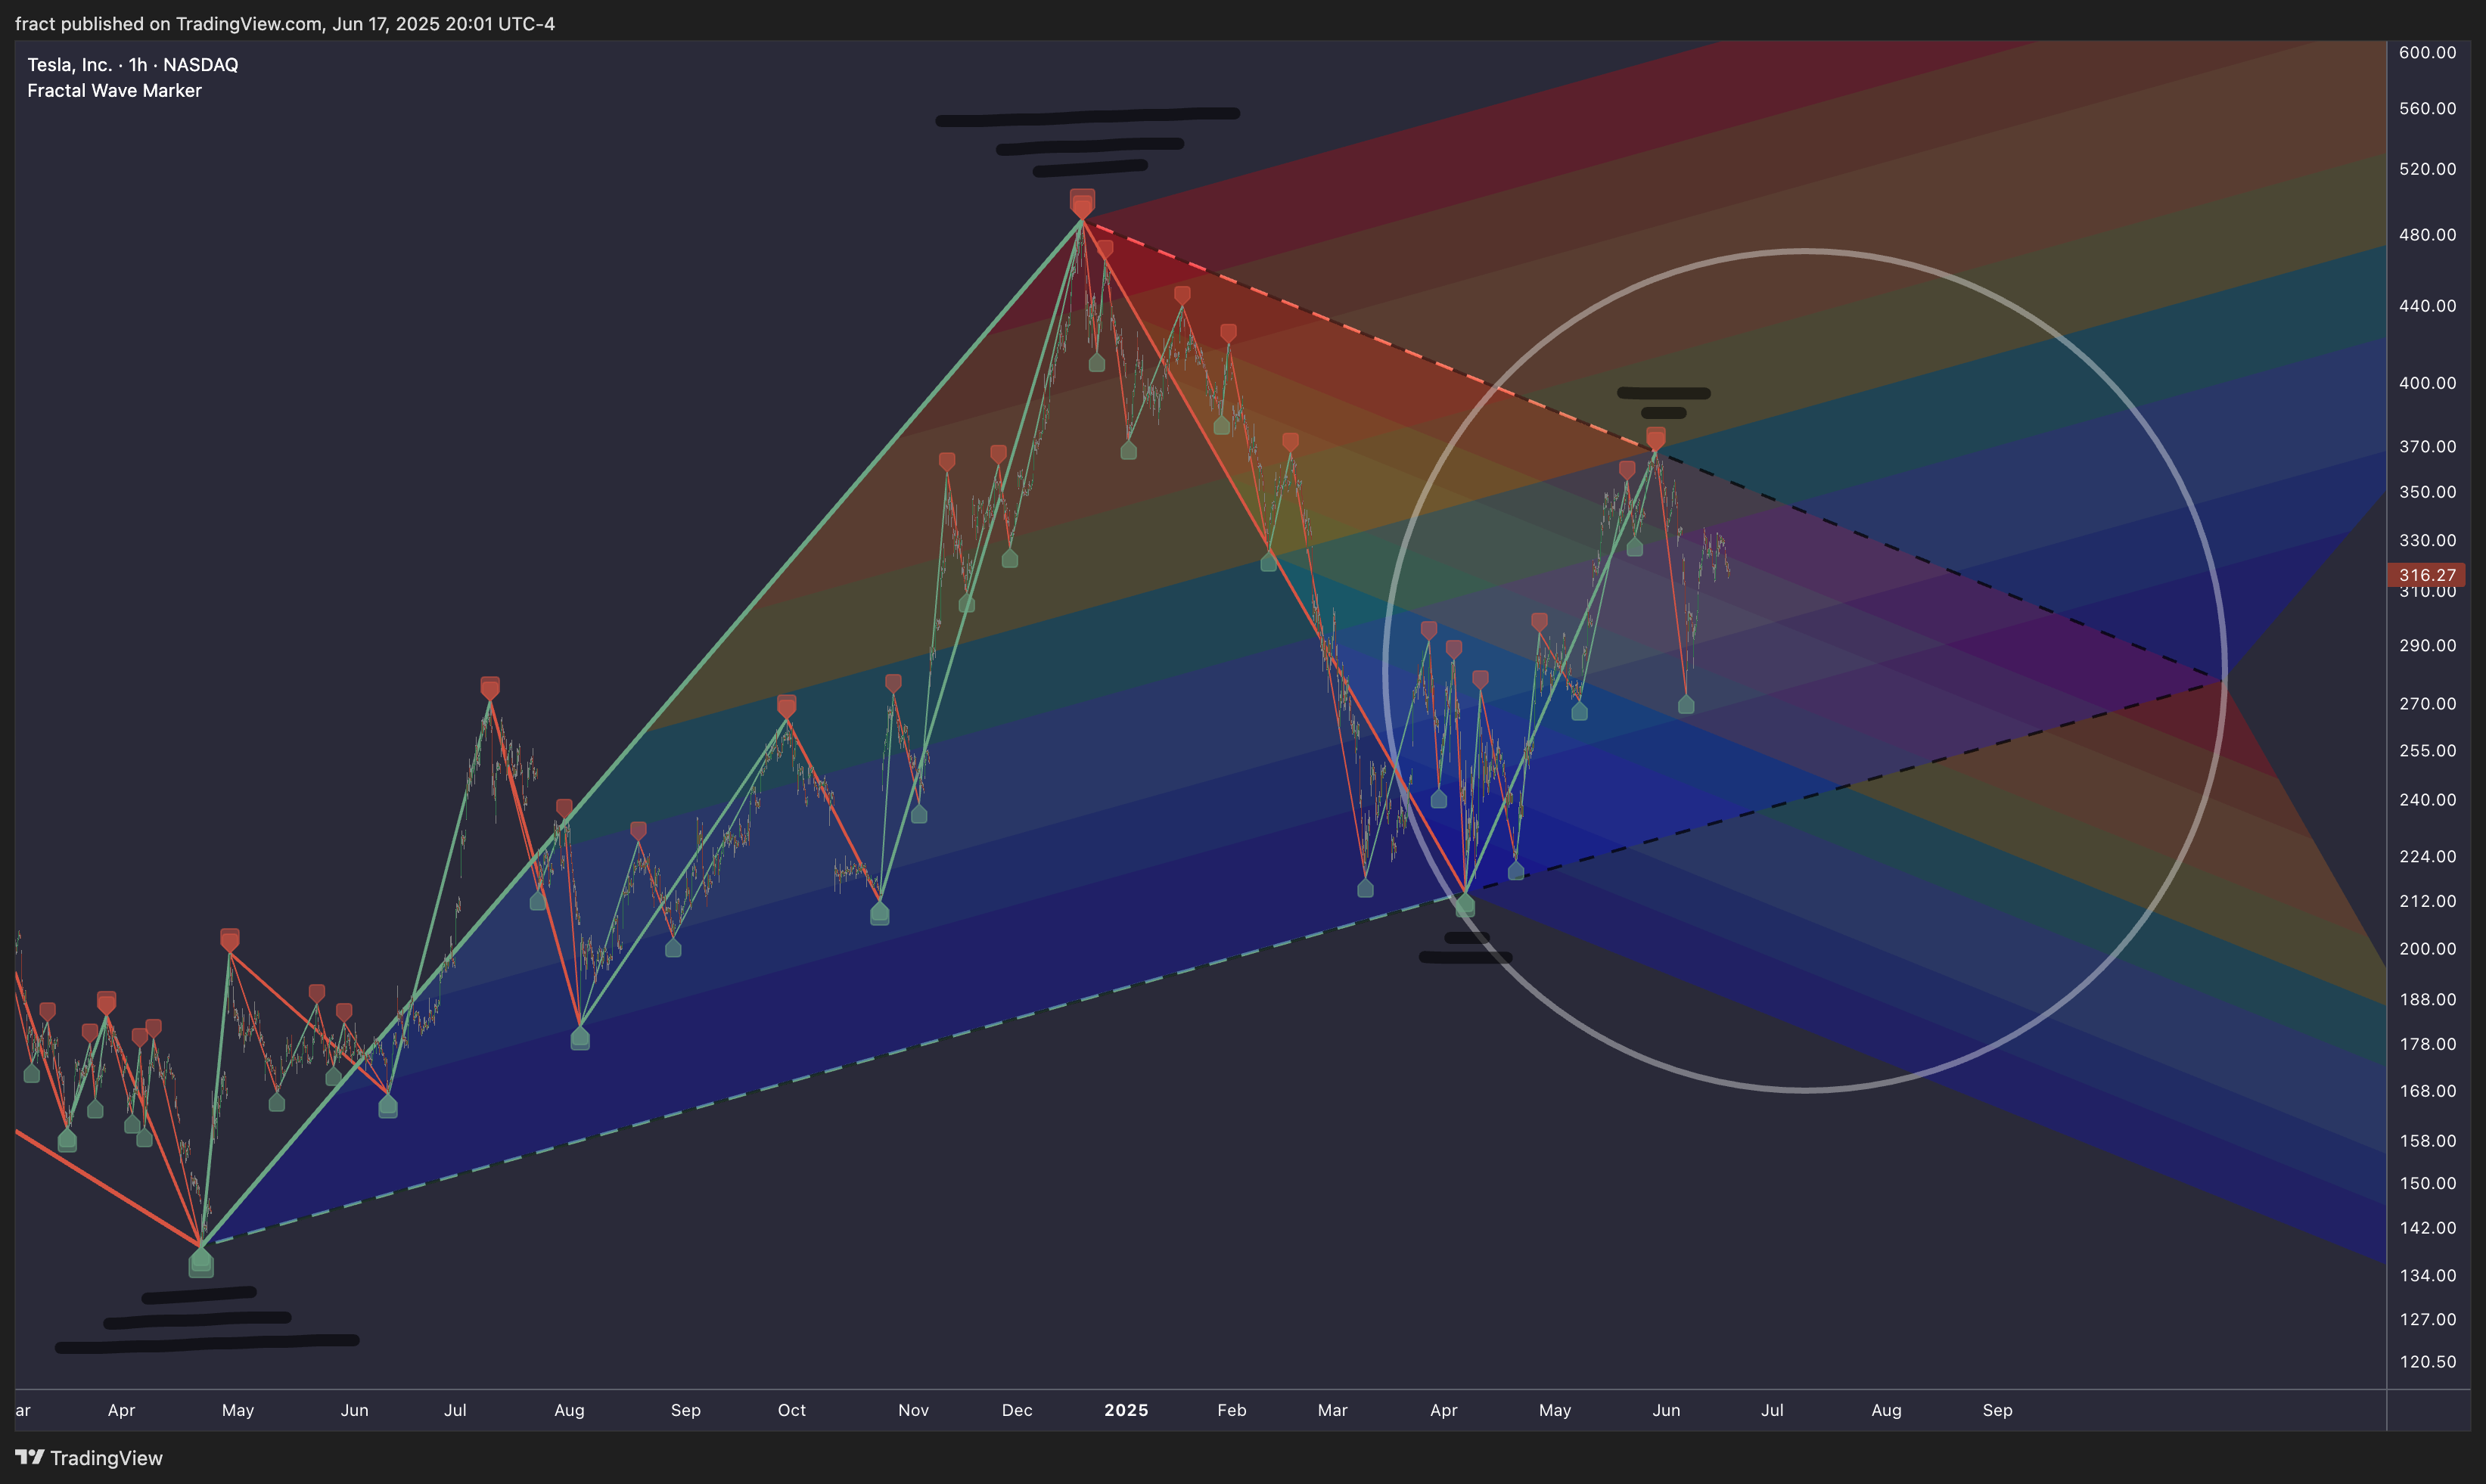Click the Apr label next to 2025
The image size is (2486, 1484).
(1443, 1411)
